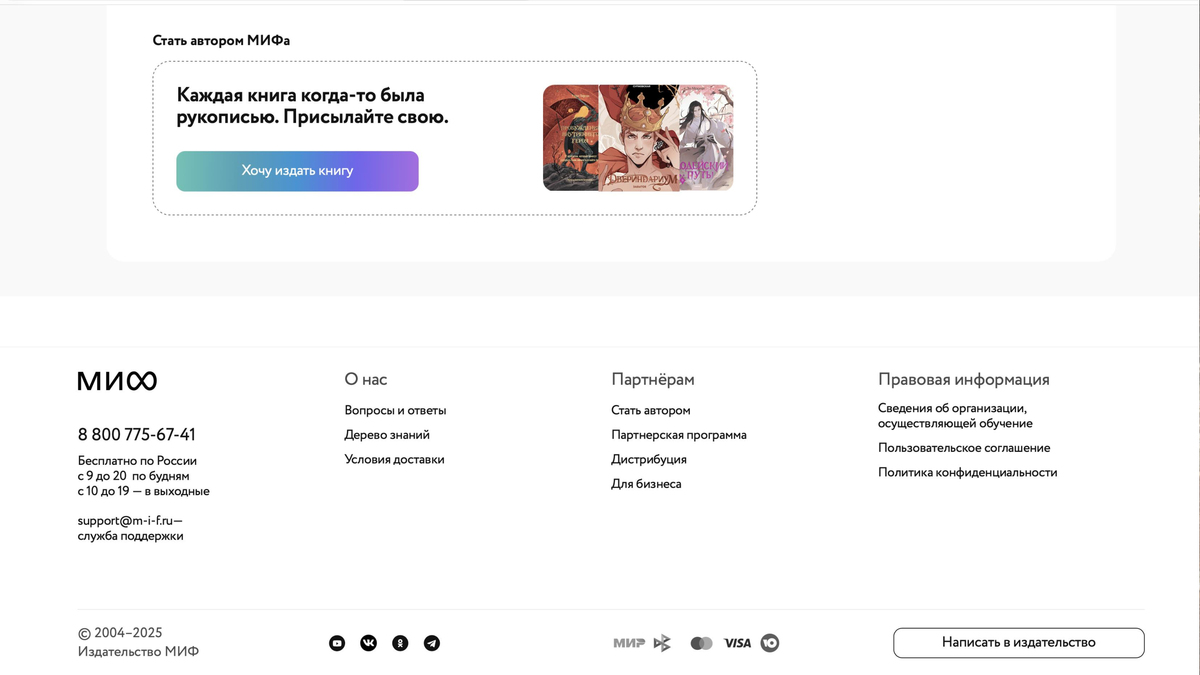Image resolution: width=1200 pixels, height=675 pixels.
Task: Click the support@m-i-f.ru email address
Action: (x=125, y=520)
